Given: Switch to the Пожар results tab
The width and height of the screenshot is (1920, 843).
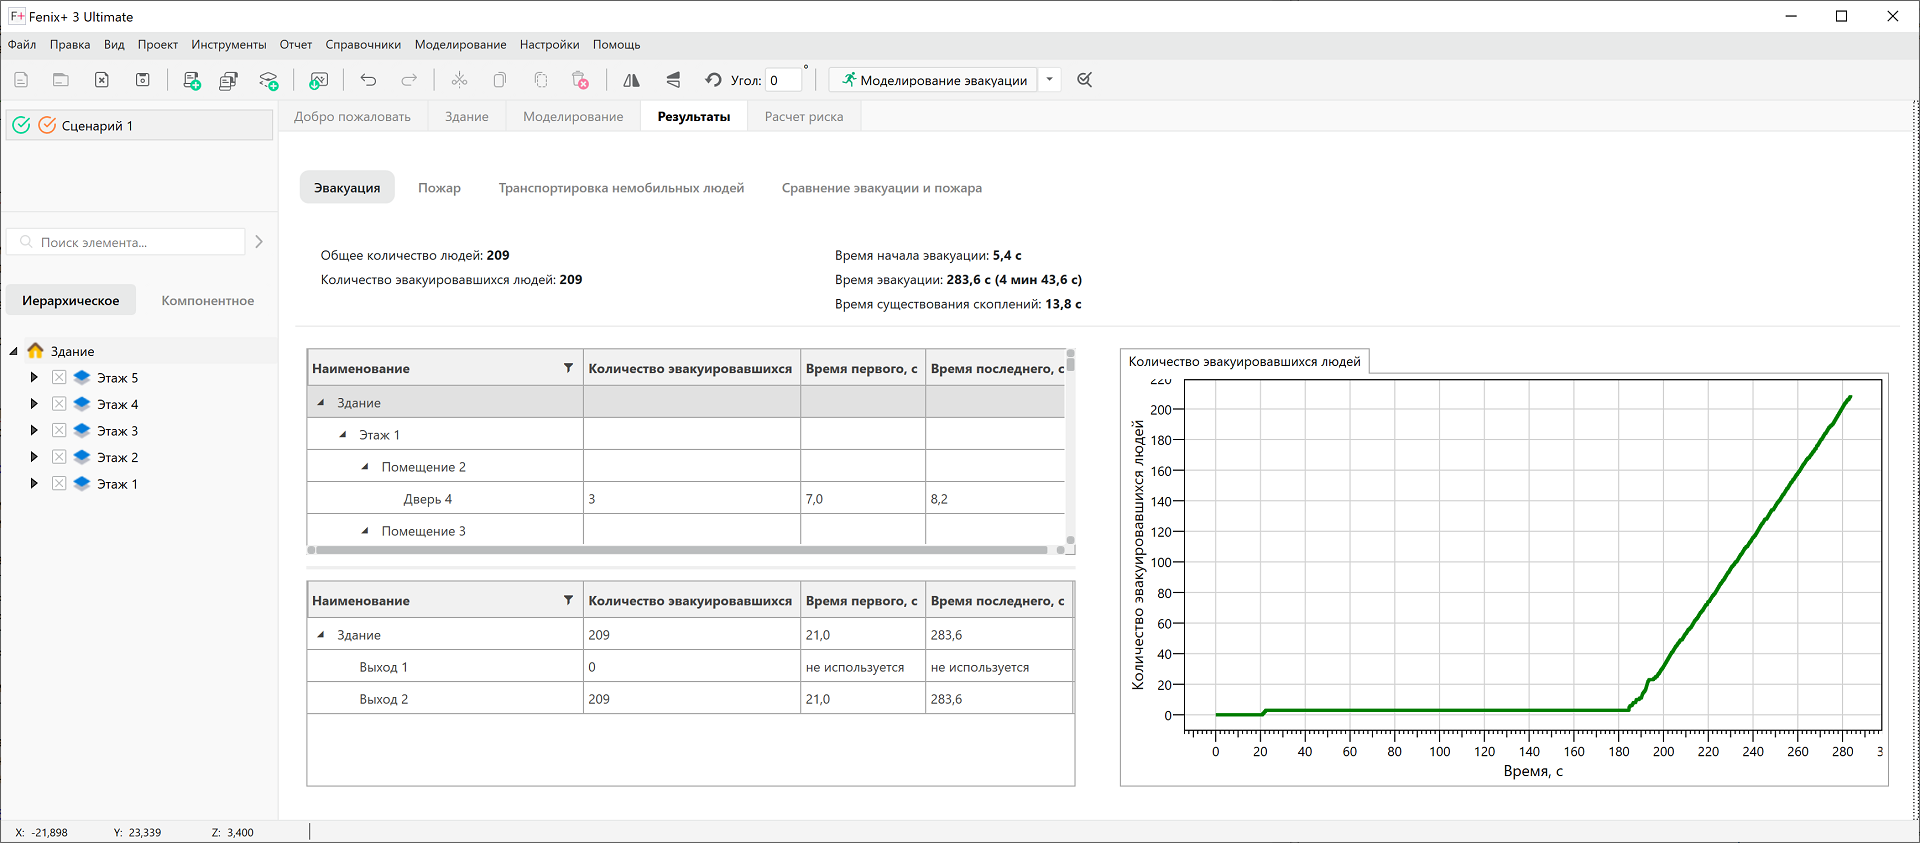Looking at the screenshot, I should [x=439, y=188].
